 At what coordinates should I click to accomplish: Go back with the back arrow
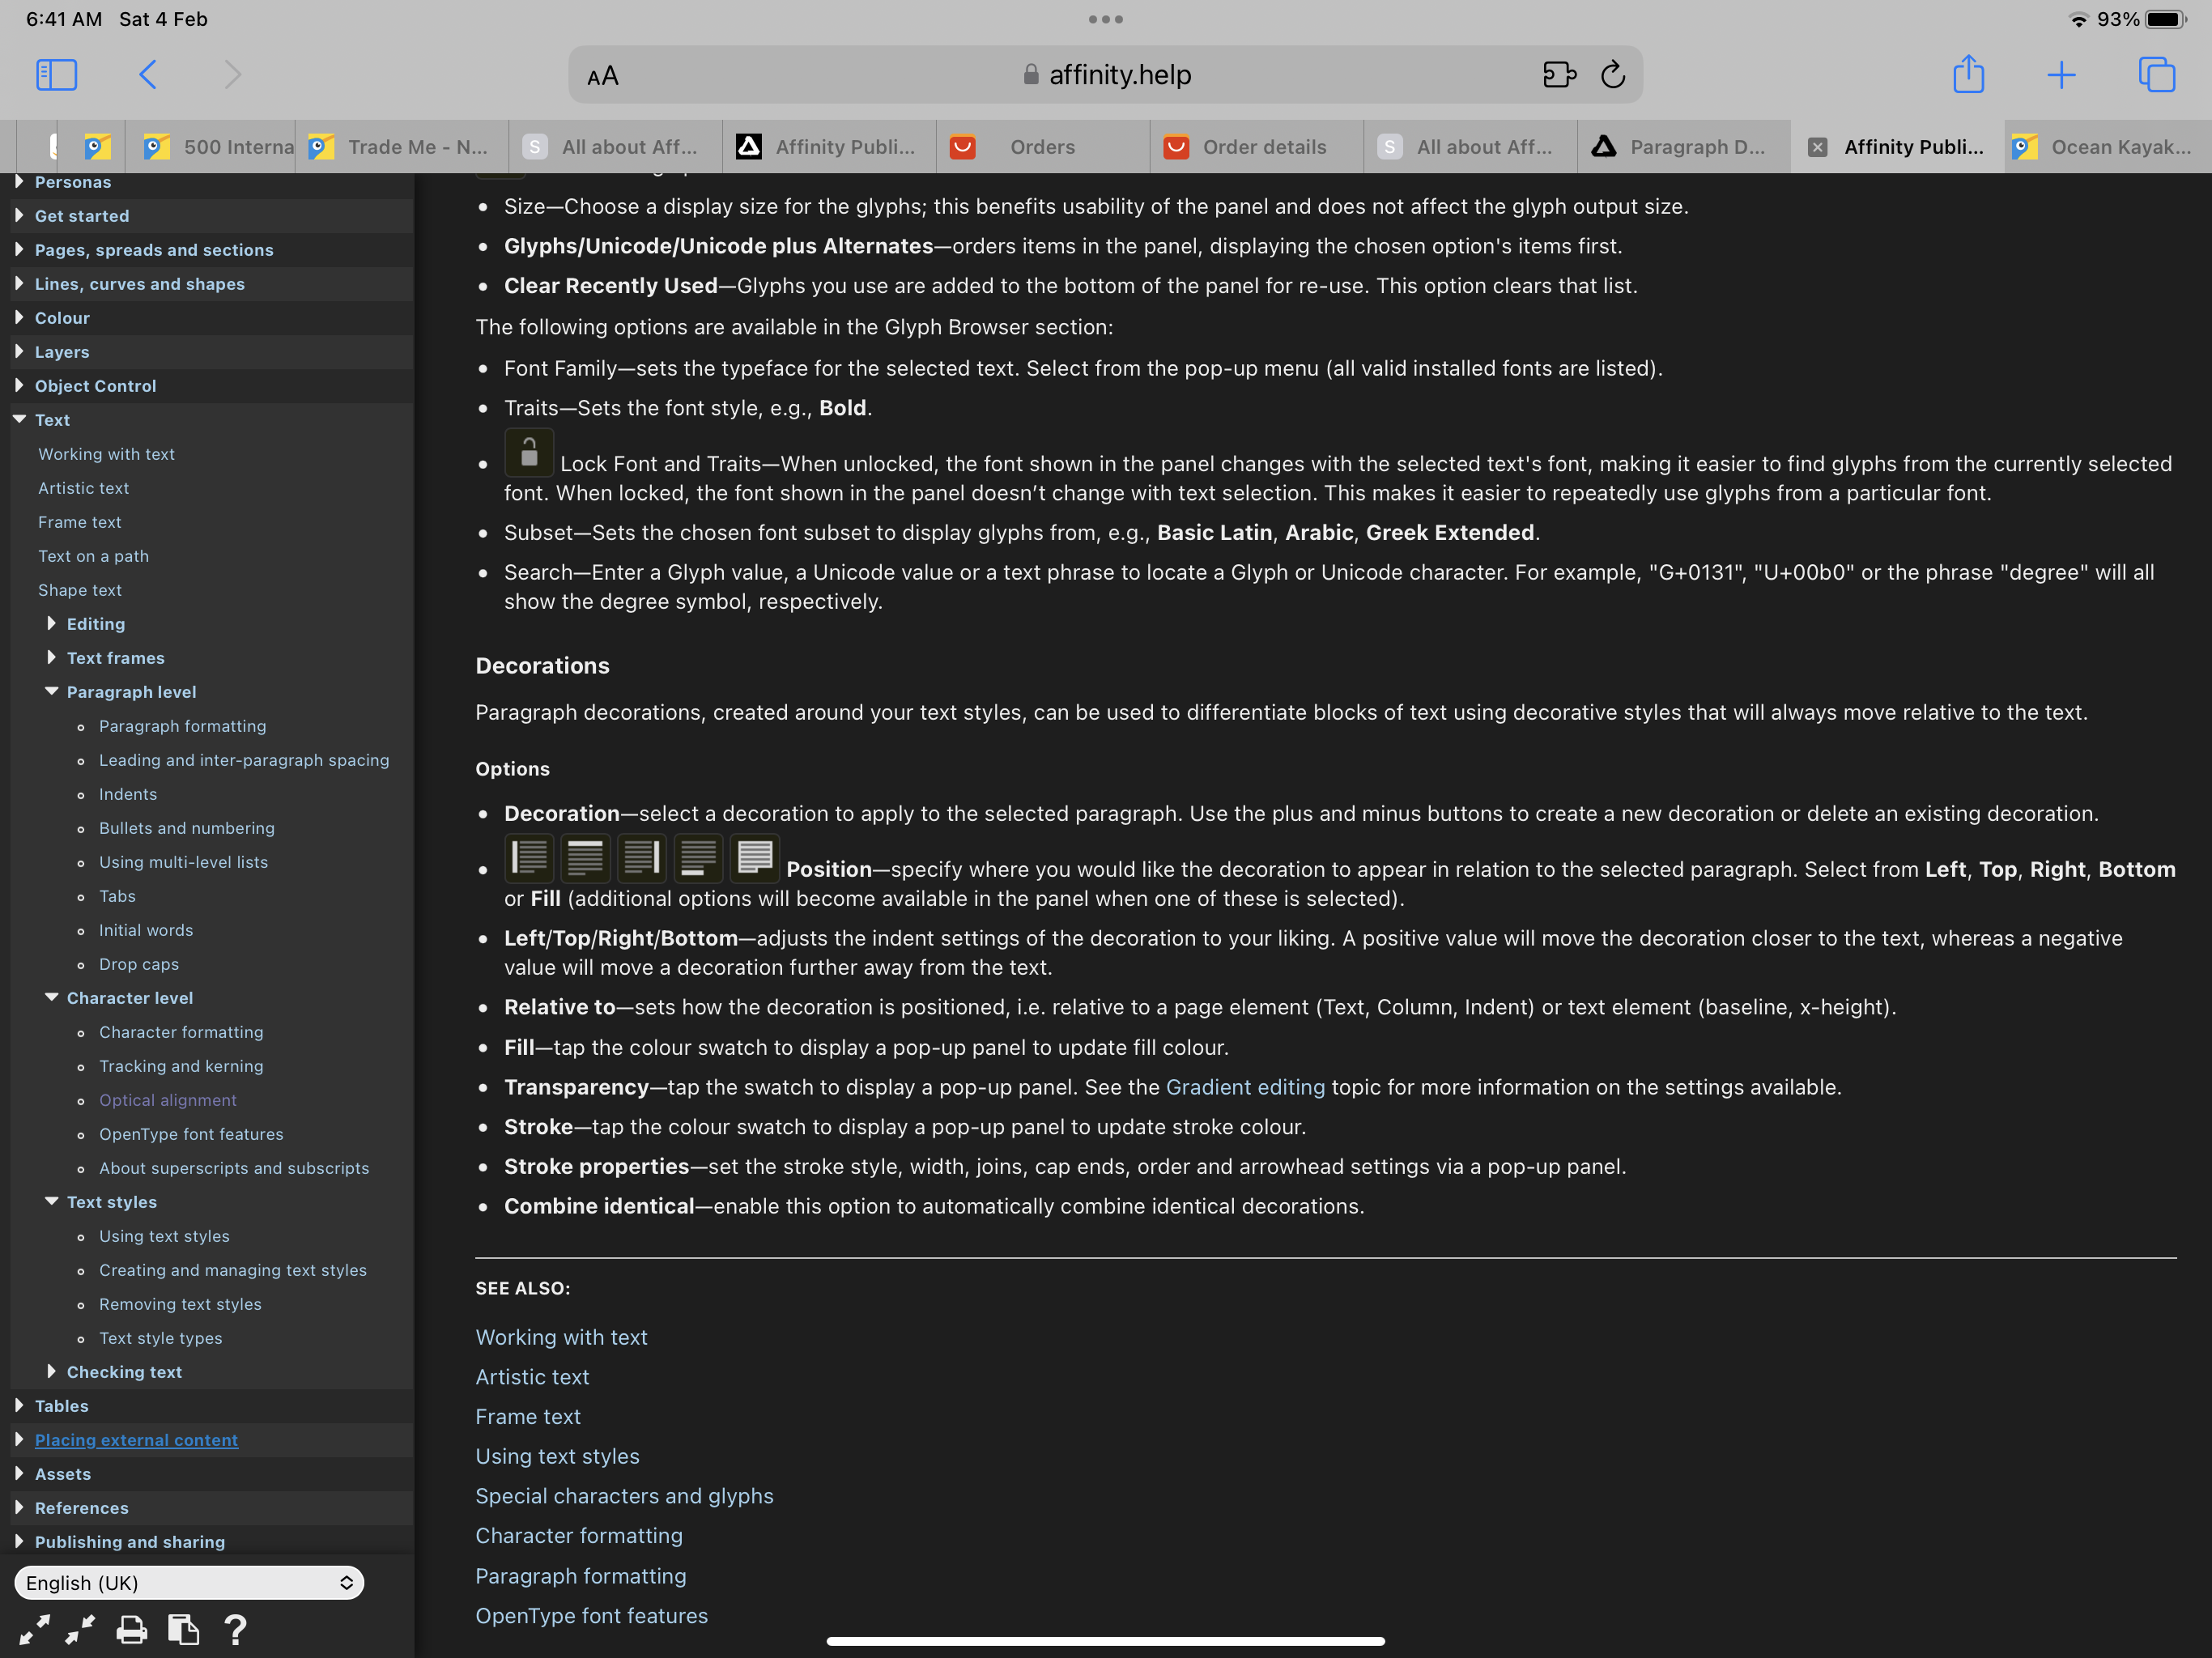[148, 75]
